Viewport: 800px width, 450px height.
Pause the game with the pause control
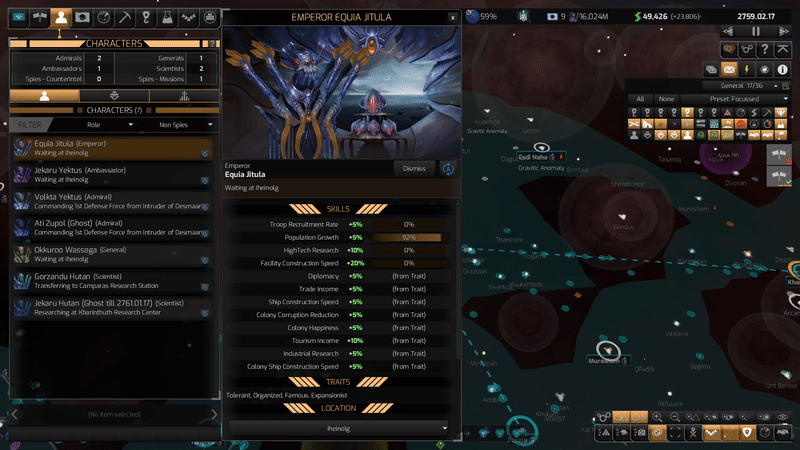[x=756, y=31]
